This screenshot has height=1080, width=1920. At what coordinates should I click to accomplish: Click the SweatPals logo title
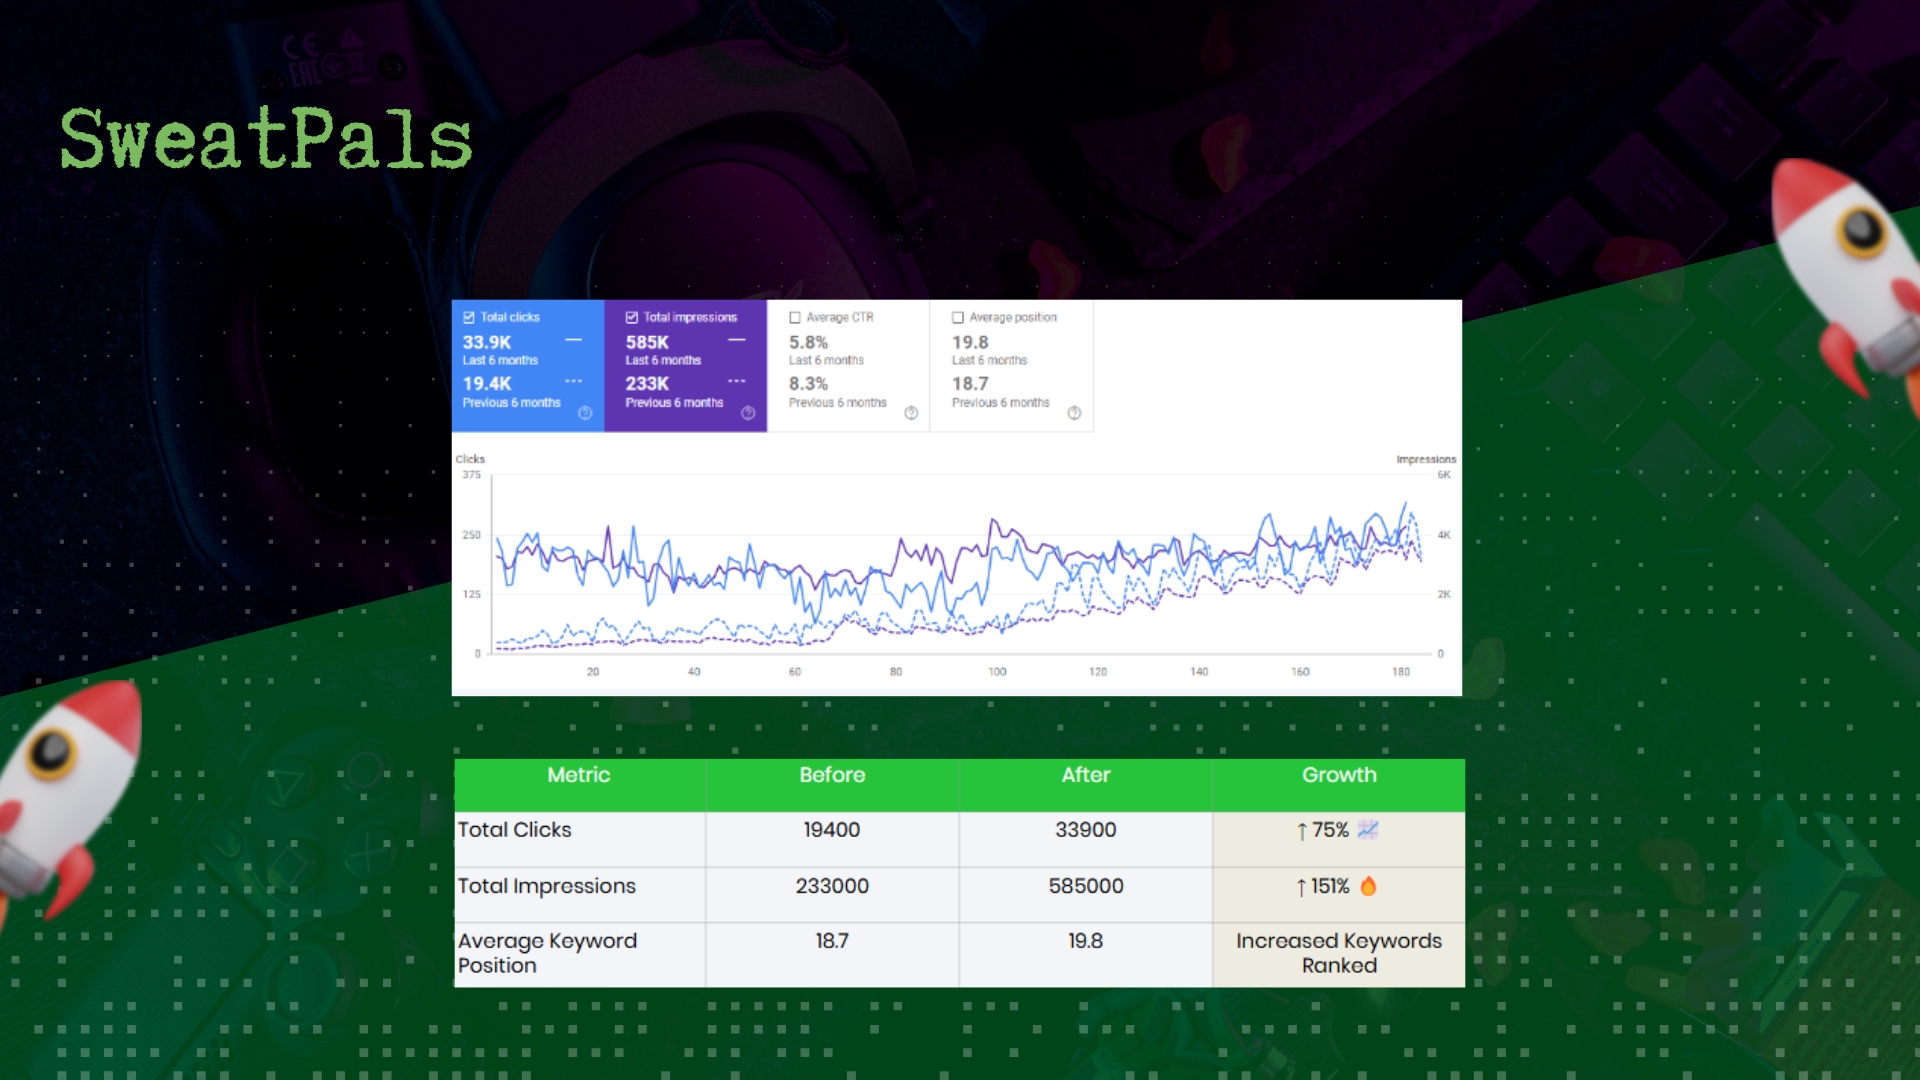(266, 140)
